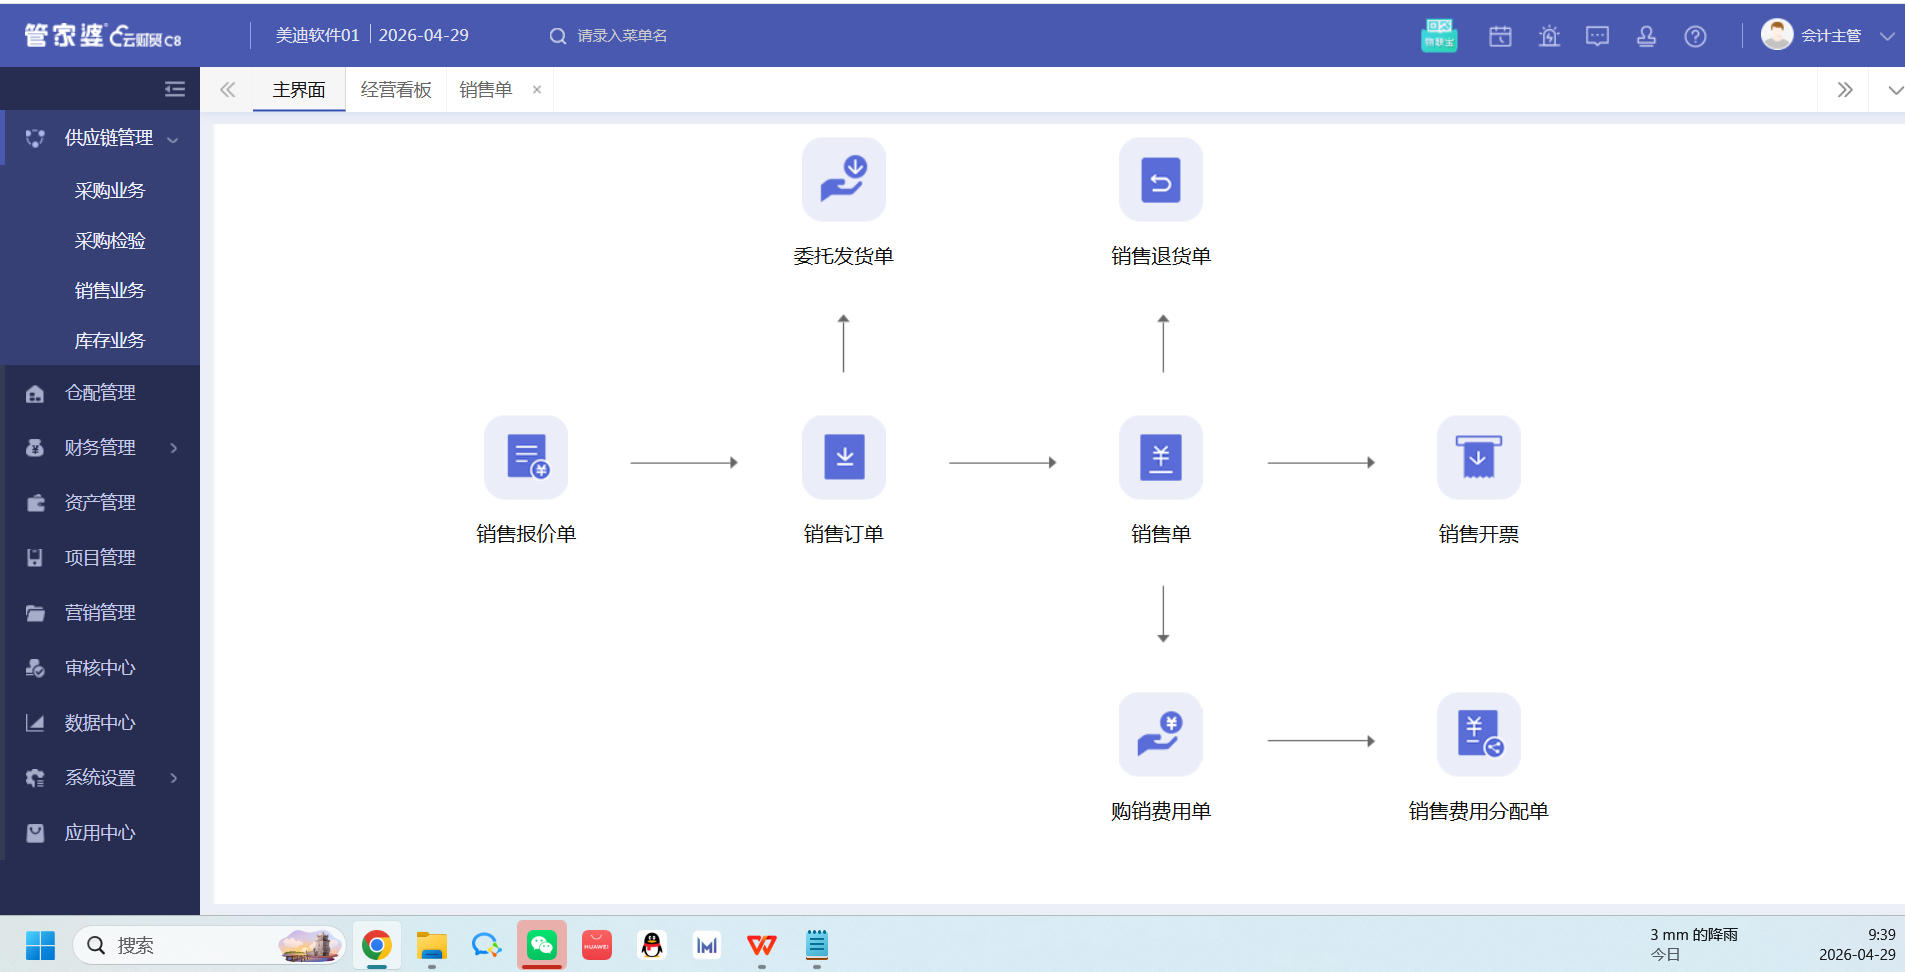The height and width of the screenshot is (972, 1905).
Task: Open the 购销费用单 icon
Action: click(x=1161, y=734)
